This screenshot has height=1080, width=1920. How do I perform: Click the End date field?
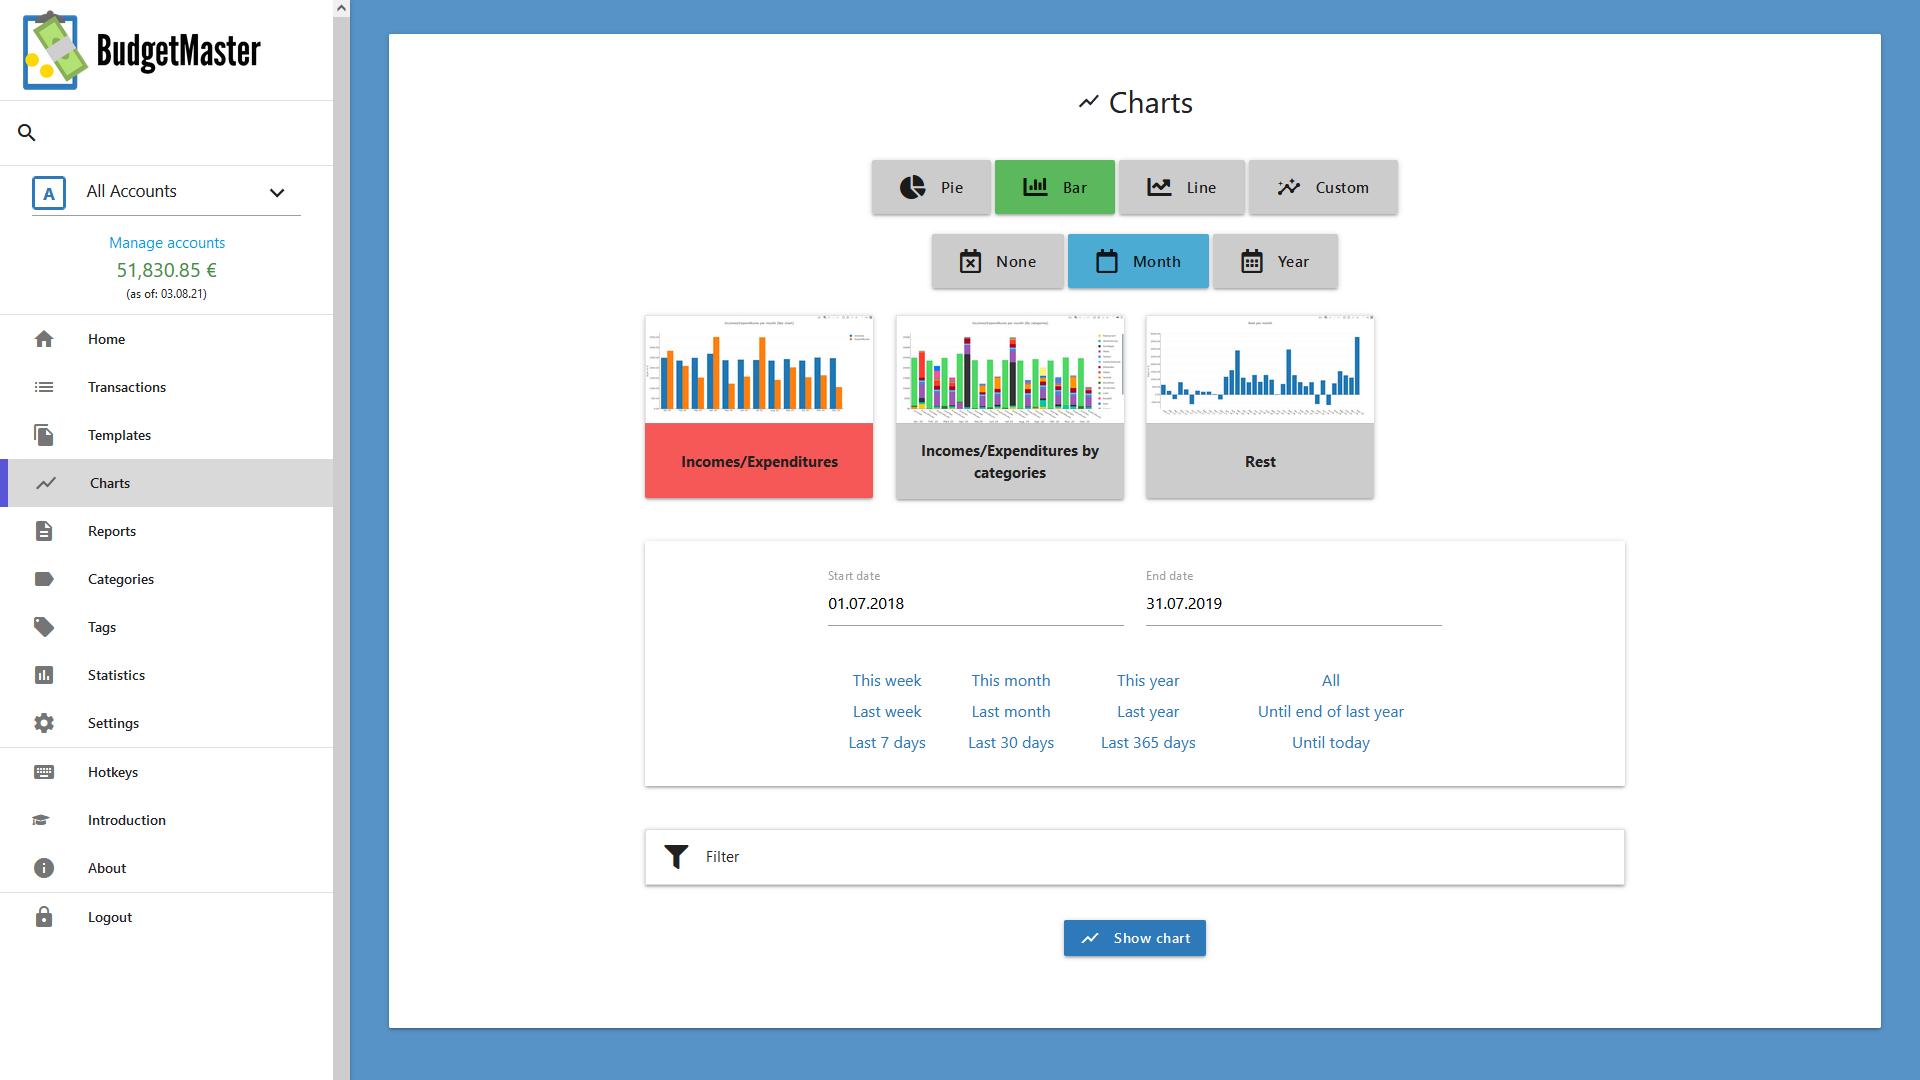point(1294,604)
